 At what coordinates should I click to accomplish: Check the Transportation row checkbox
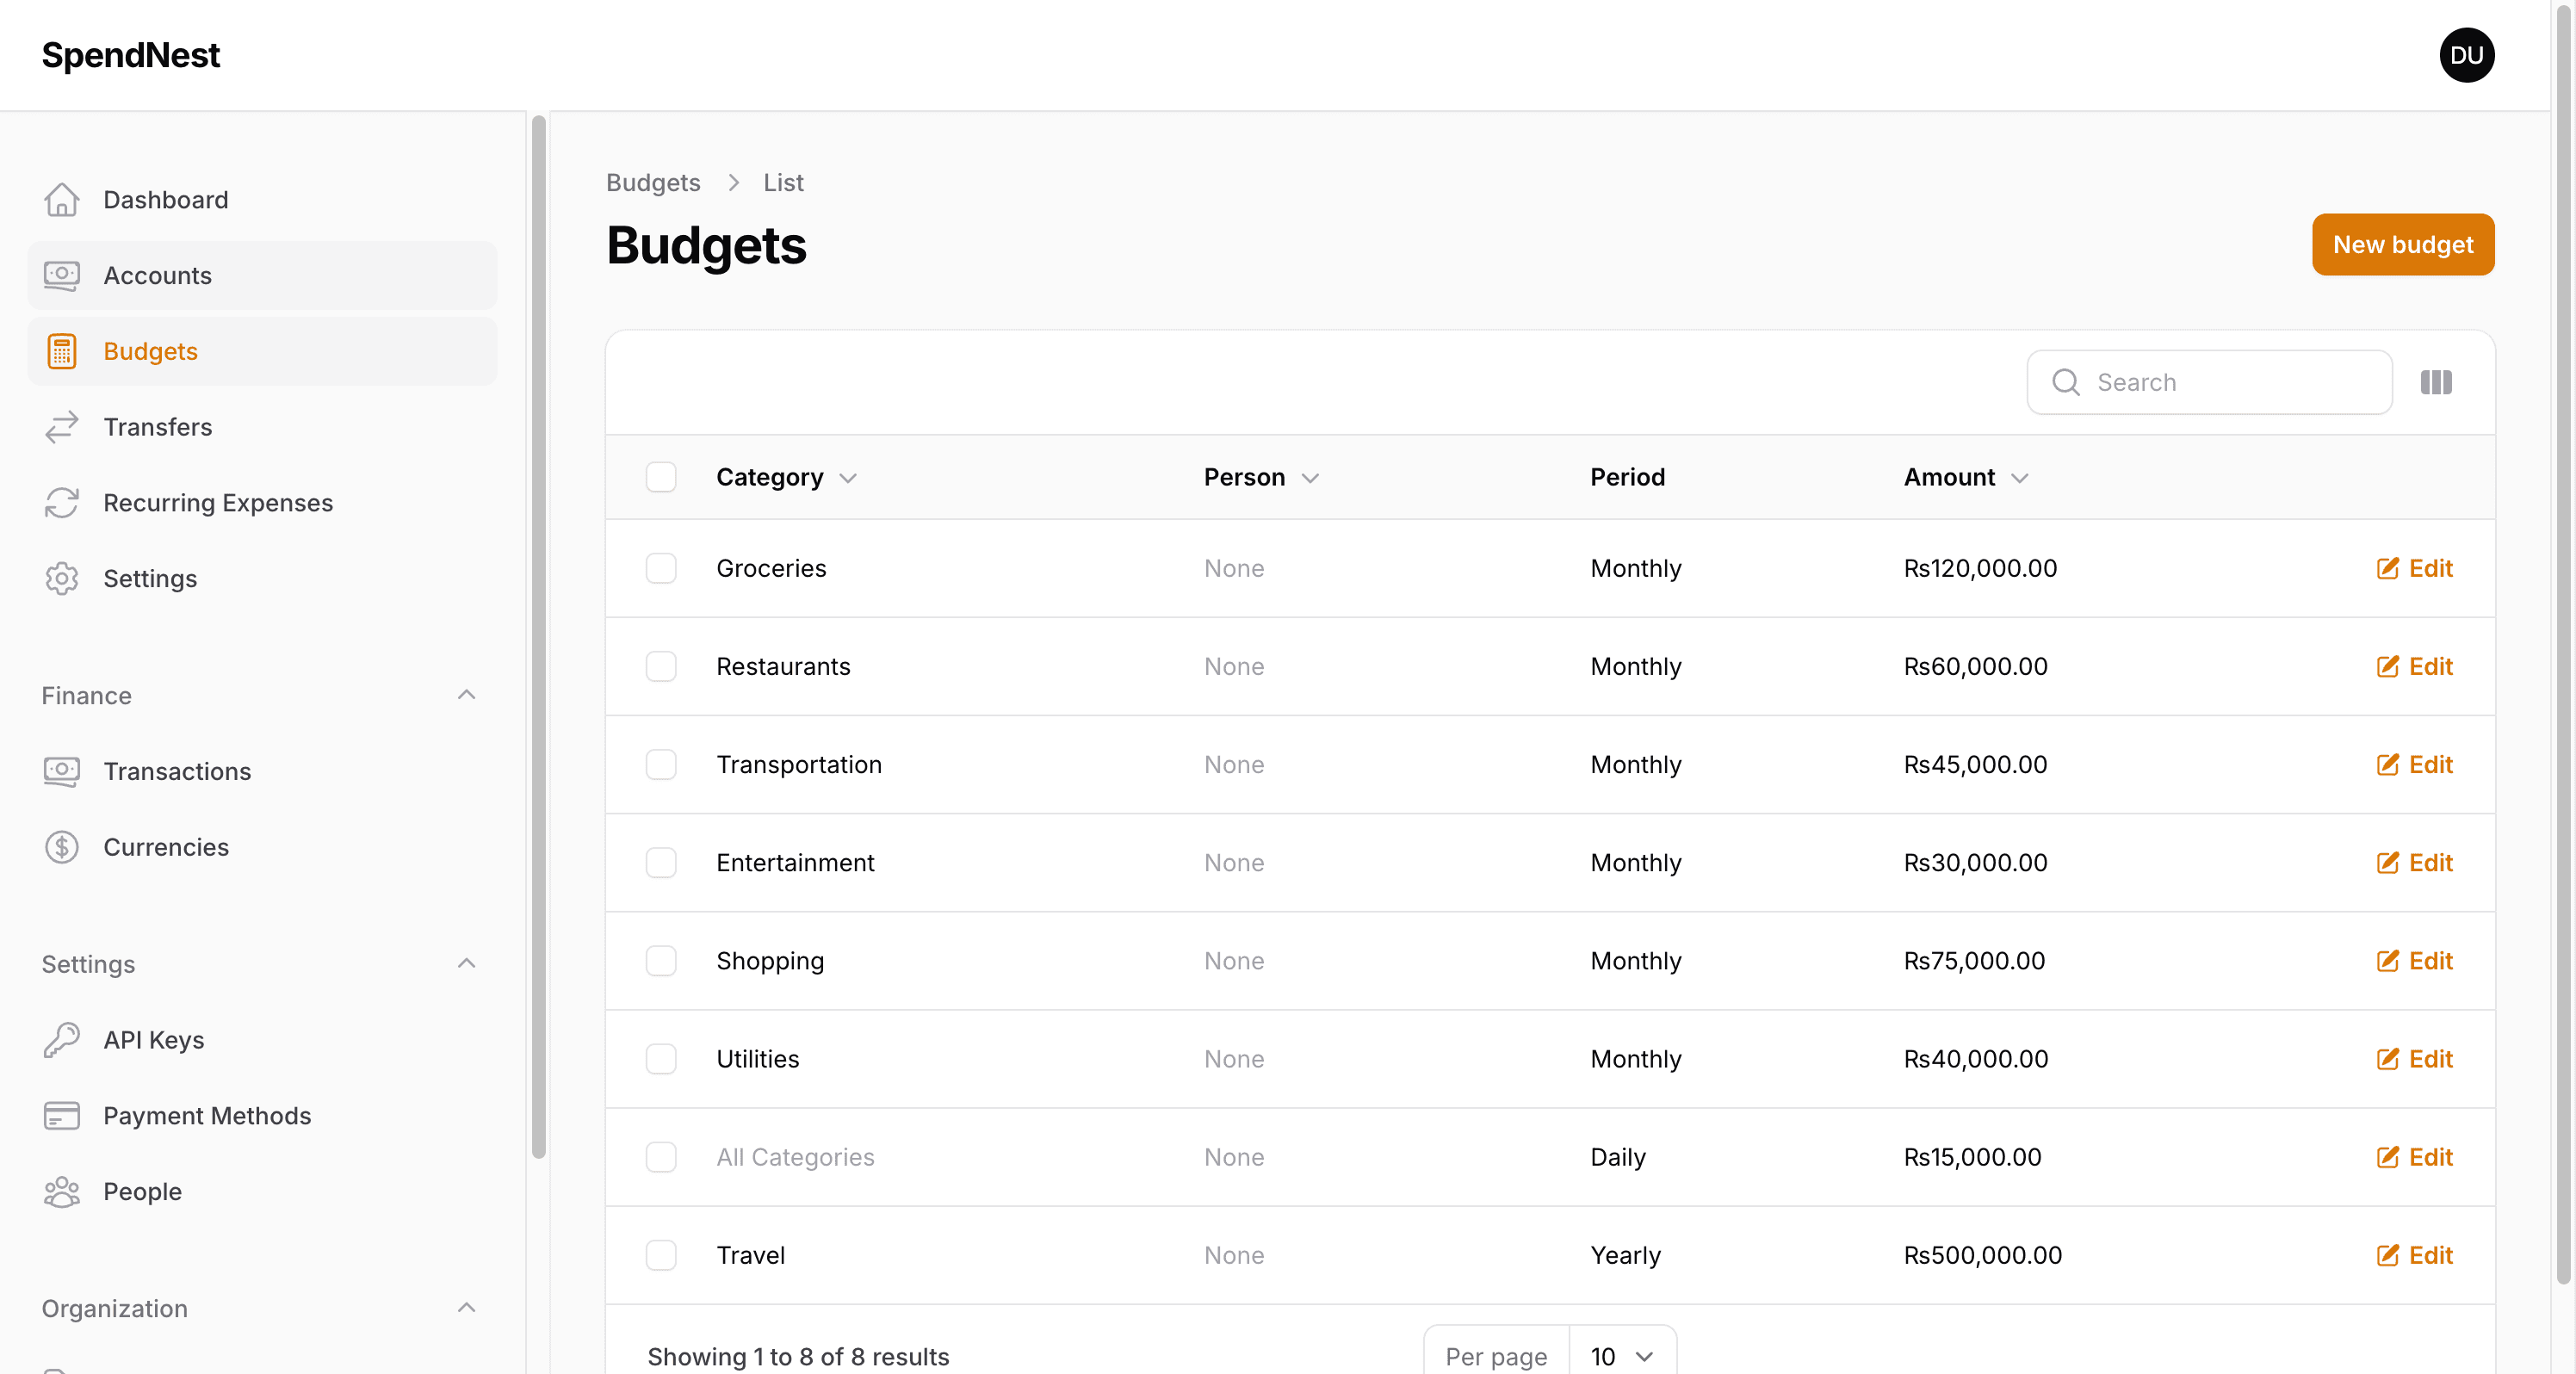click(661, 765)
